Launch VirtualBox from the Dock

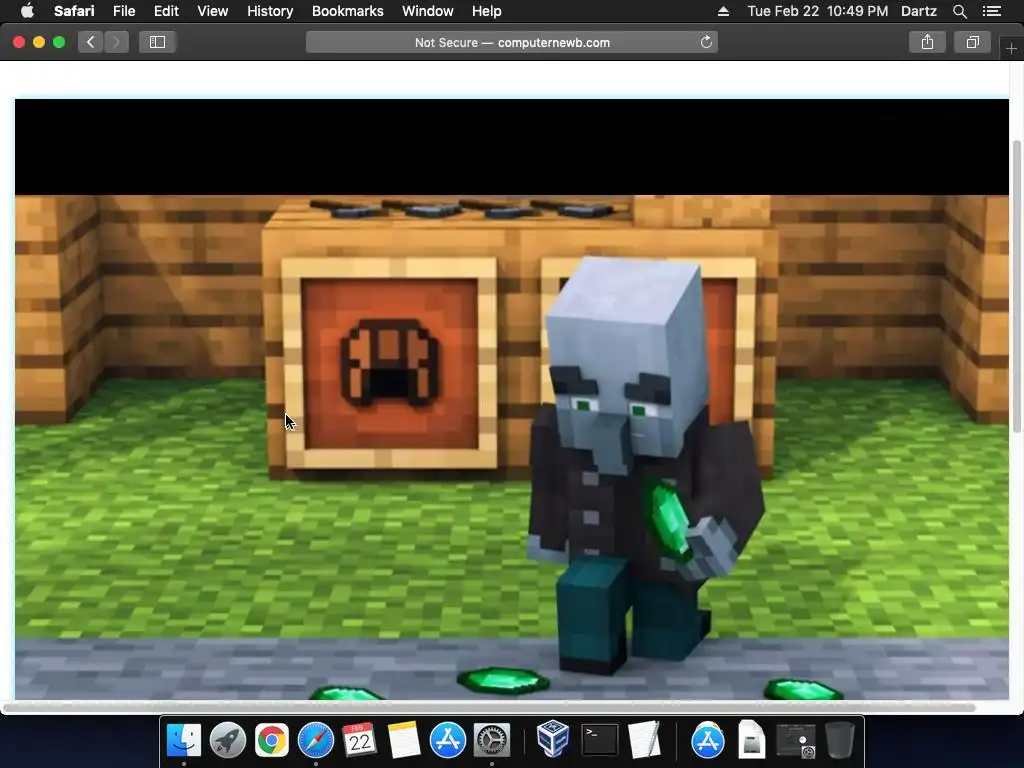552,739
